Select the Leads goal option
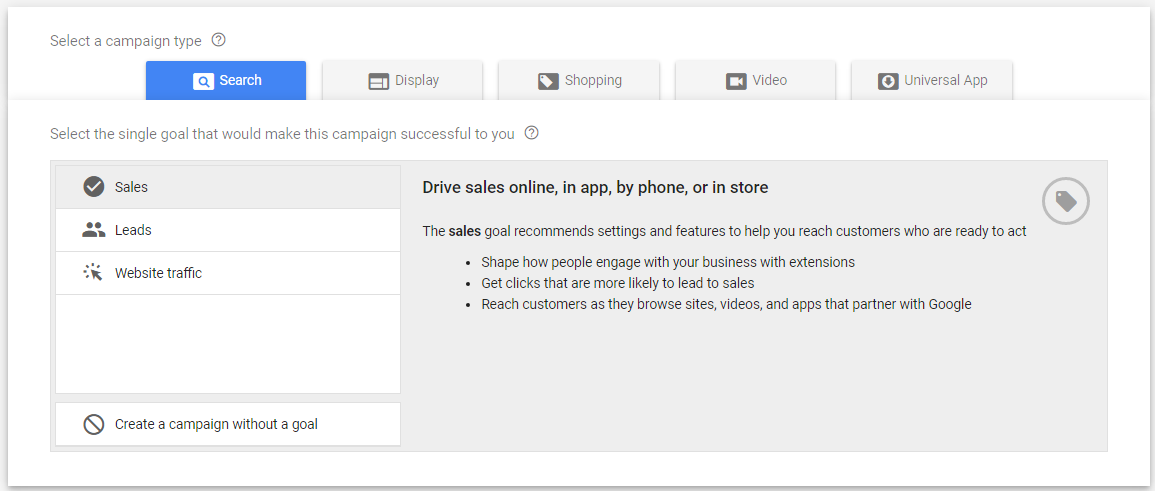 pos(133,230)
